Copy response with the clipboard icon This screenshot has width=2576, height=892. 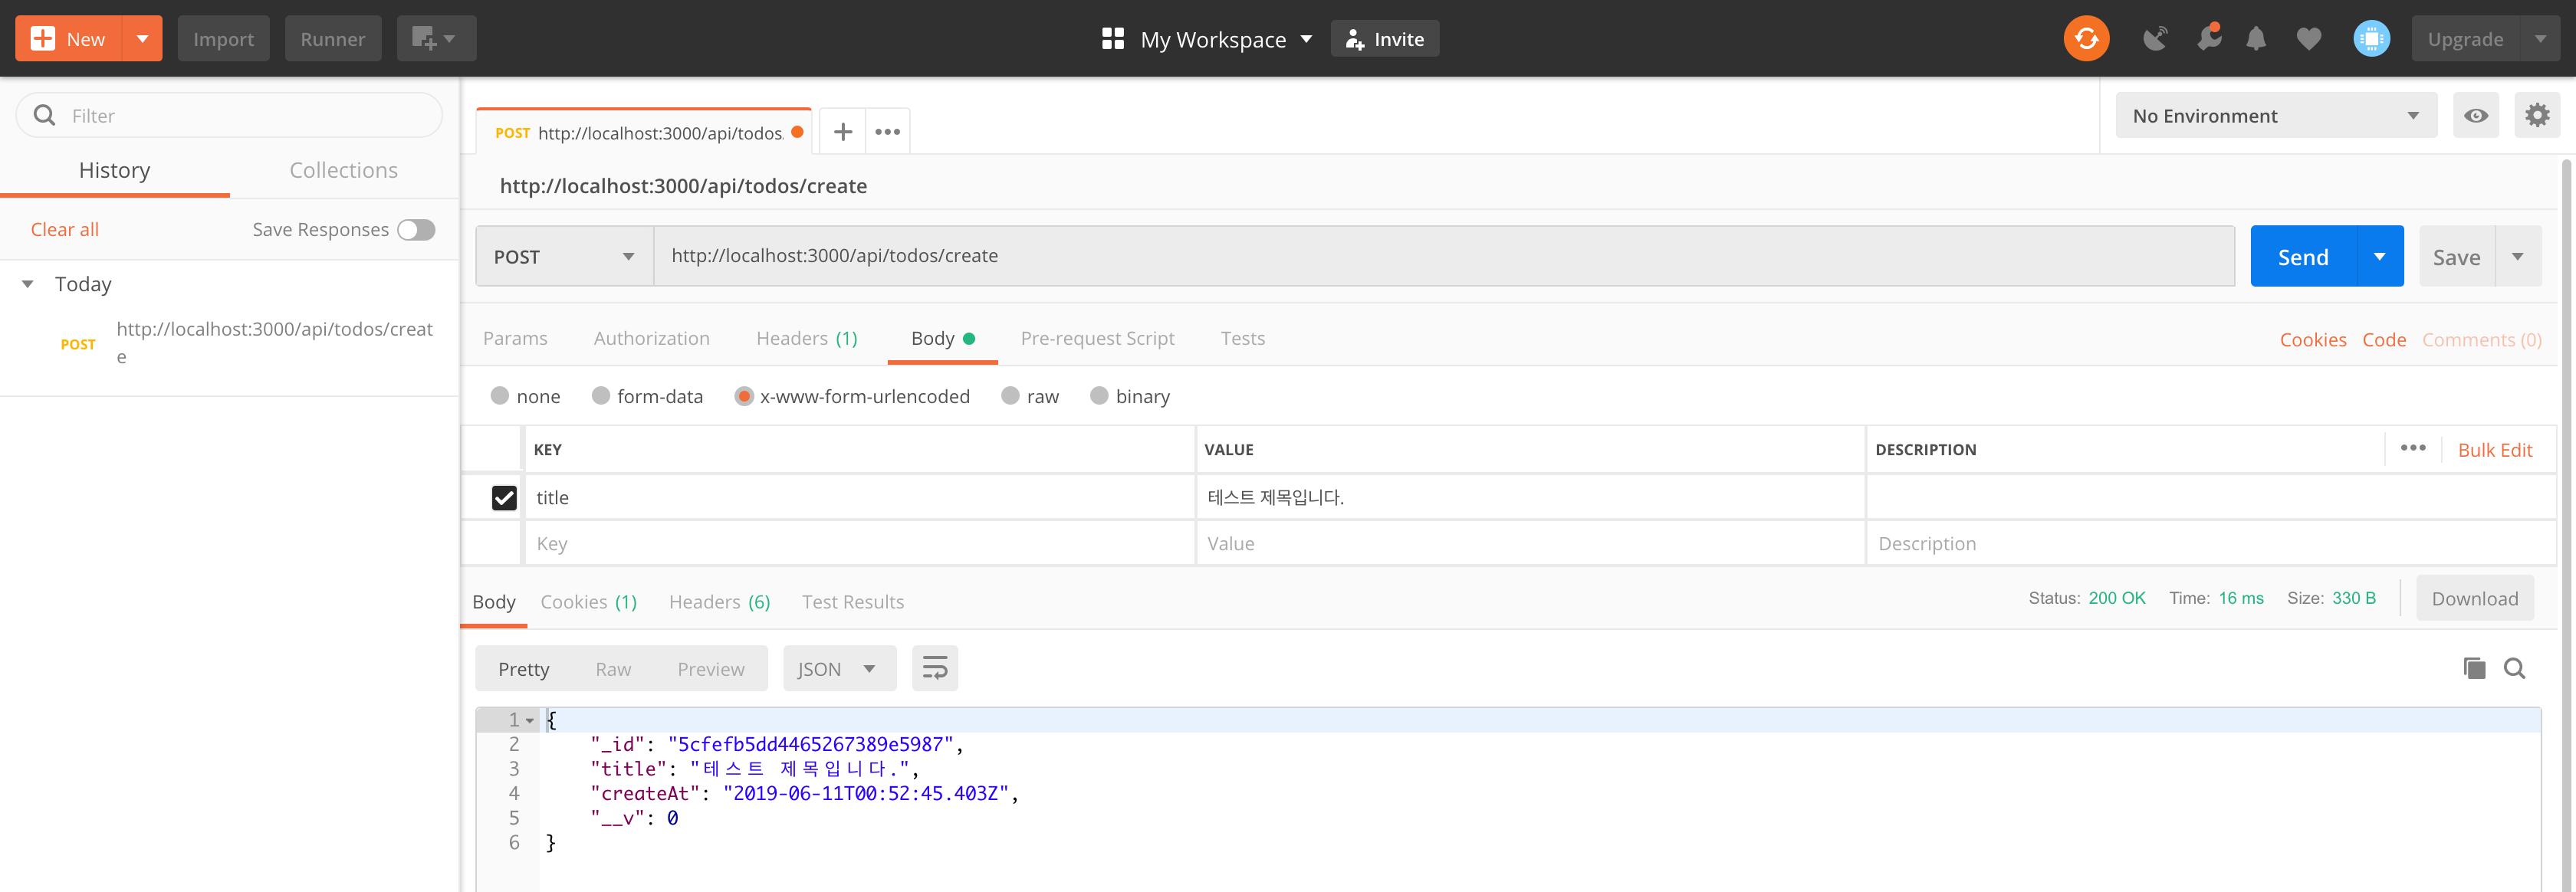pos(2473,669)
